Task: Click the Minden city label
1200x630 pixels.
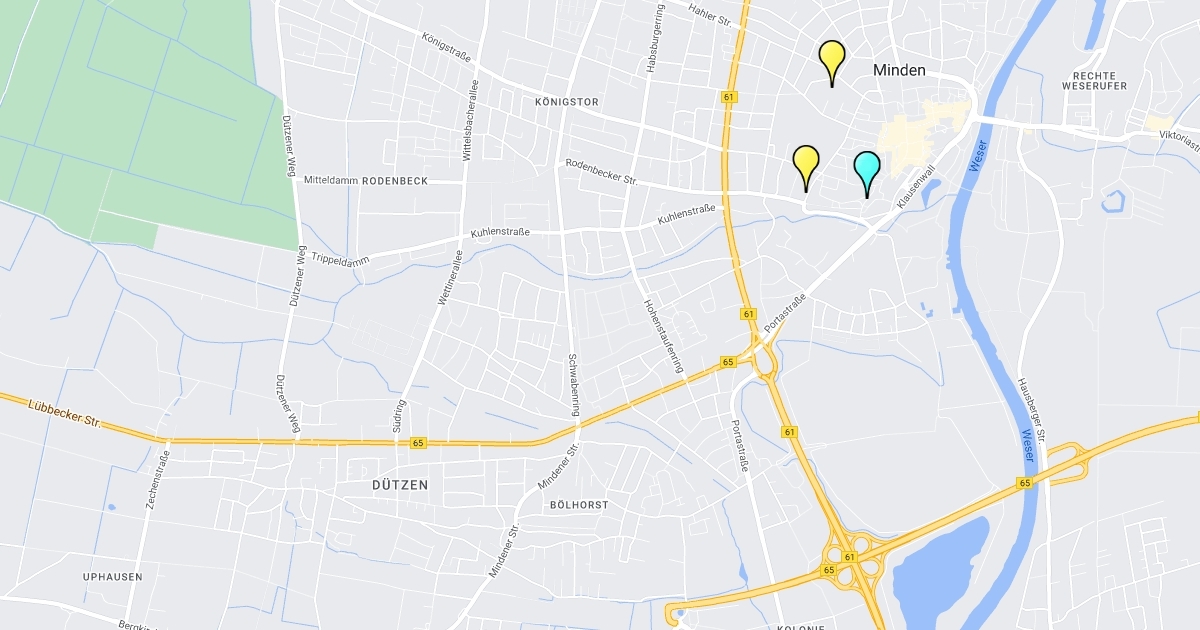Action: click(x=899, y=70)
